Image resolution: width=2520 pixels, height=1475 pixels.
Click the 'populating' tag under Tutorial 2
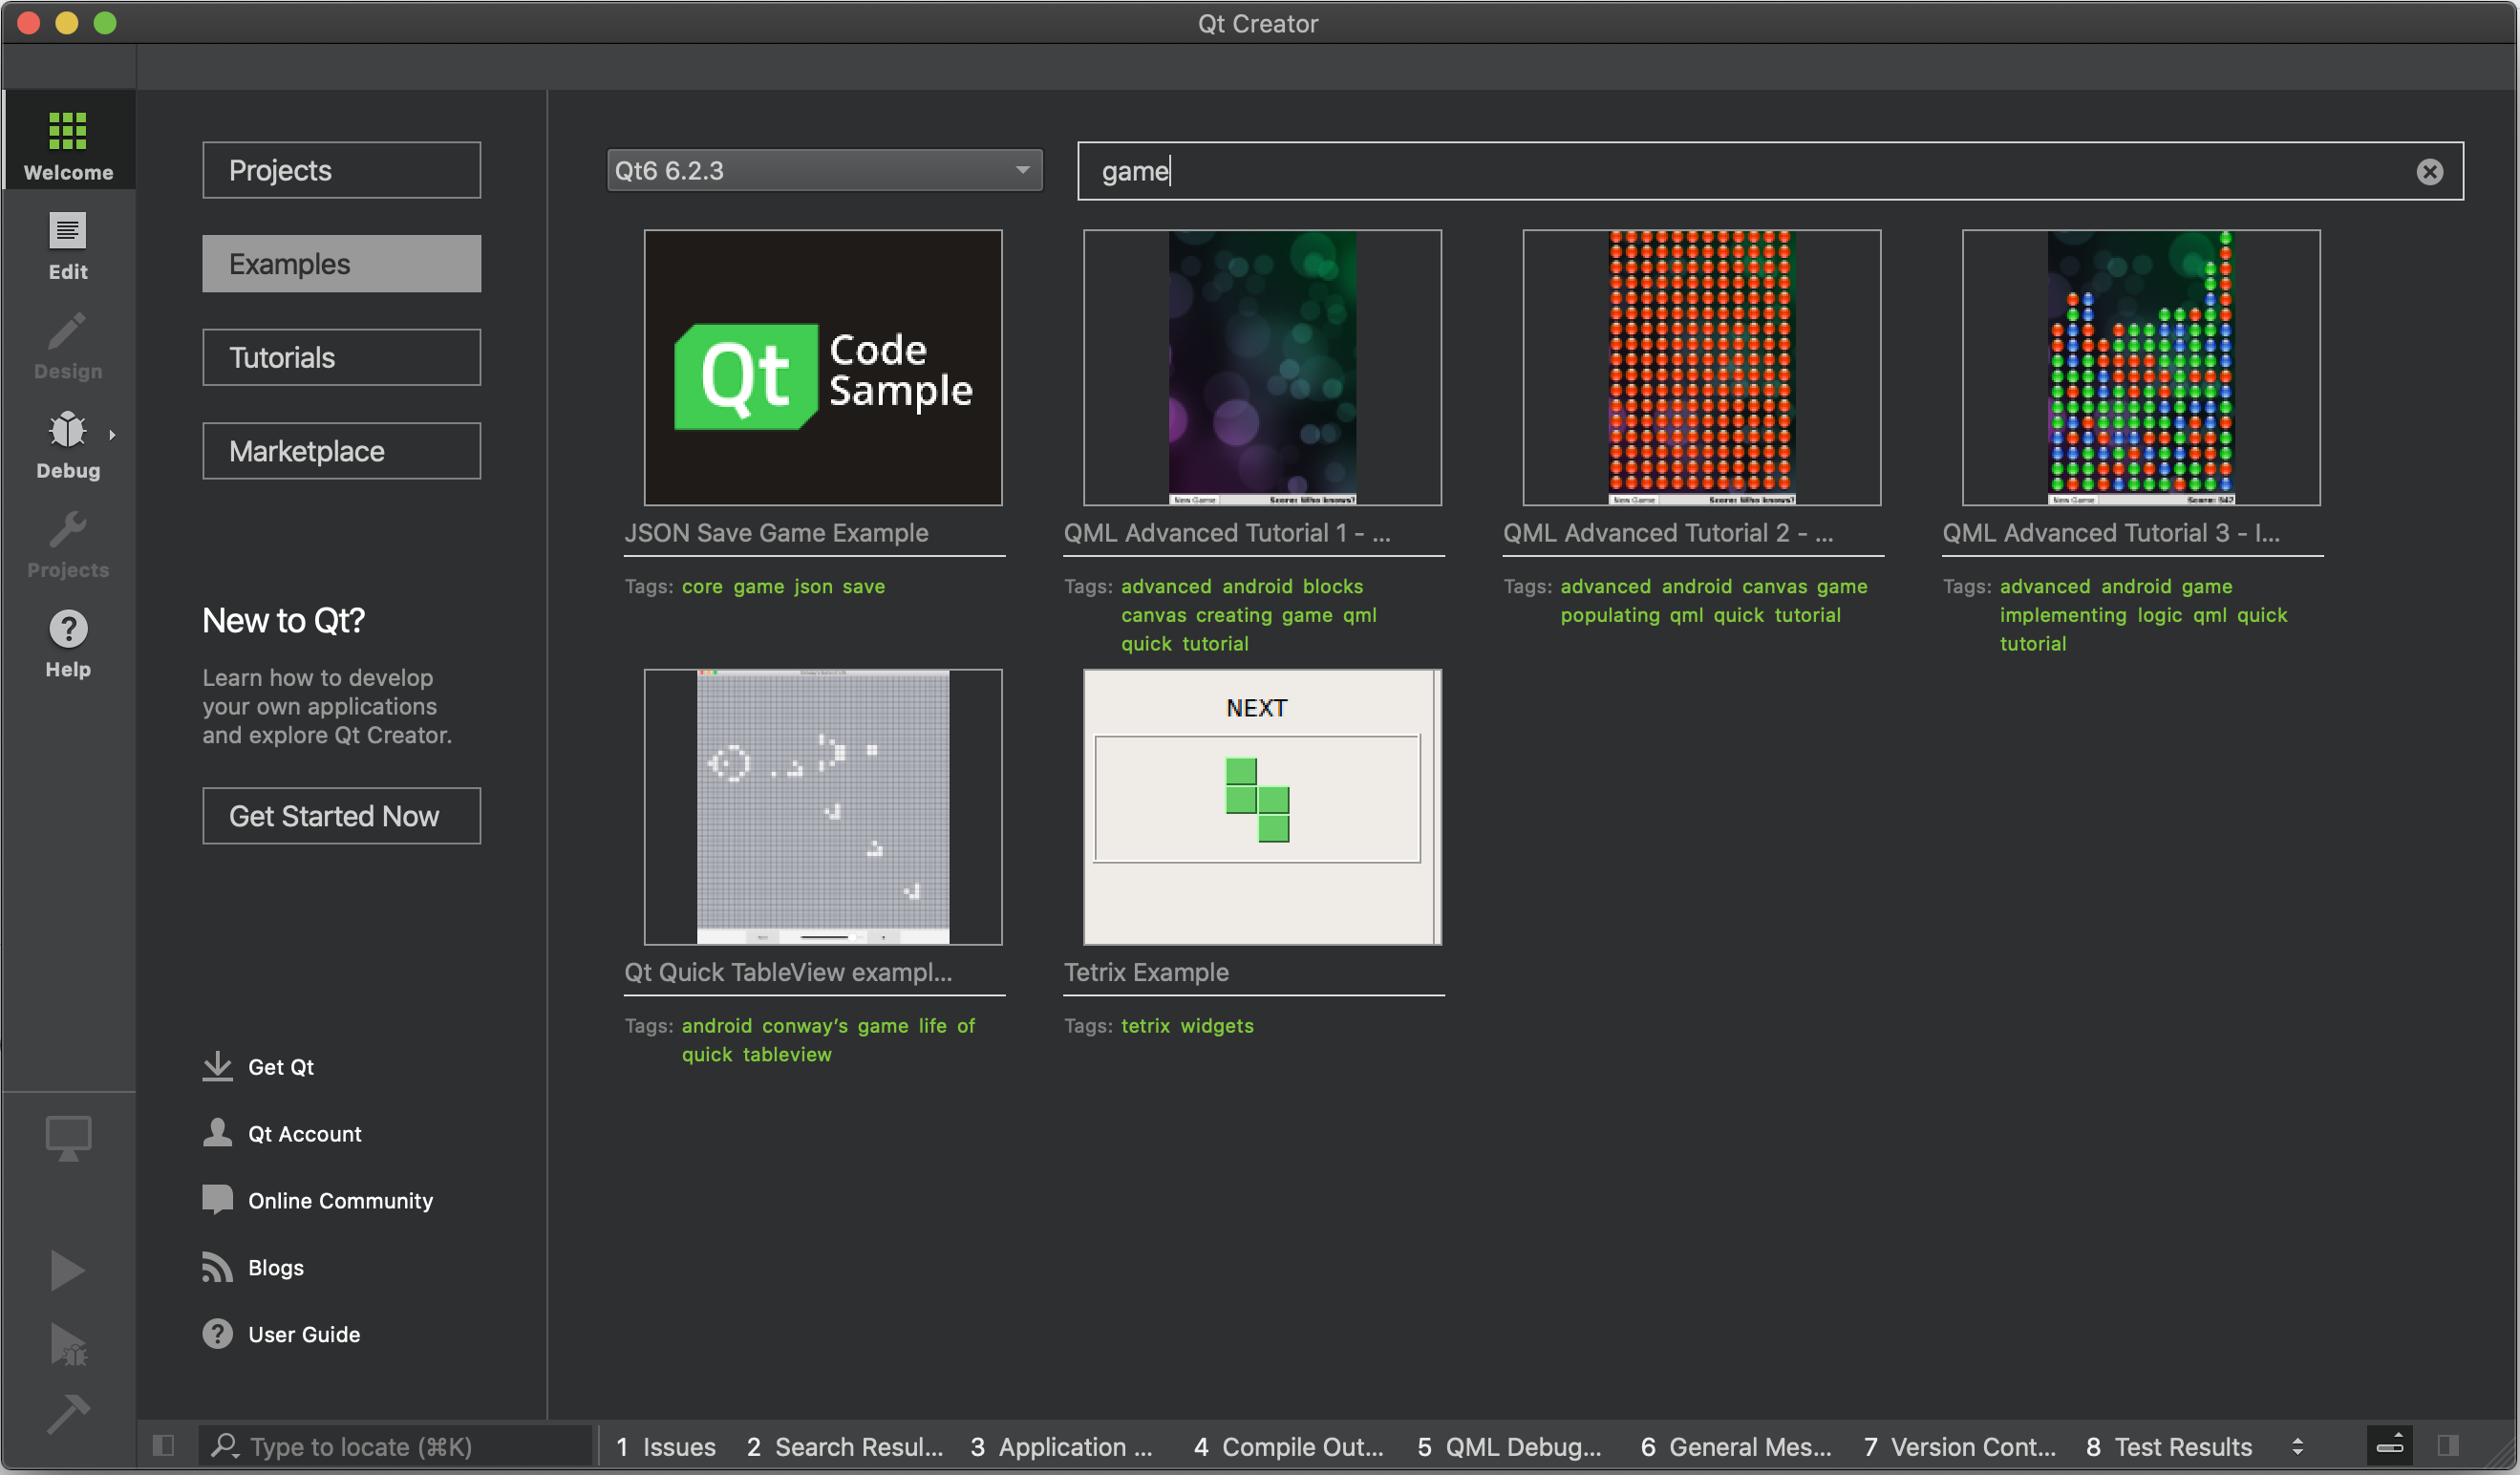(1610, 616)
